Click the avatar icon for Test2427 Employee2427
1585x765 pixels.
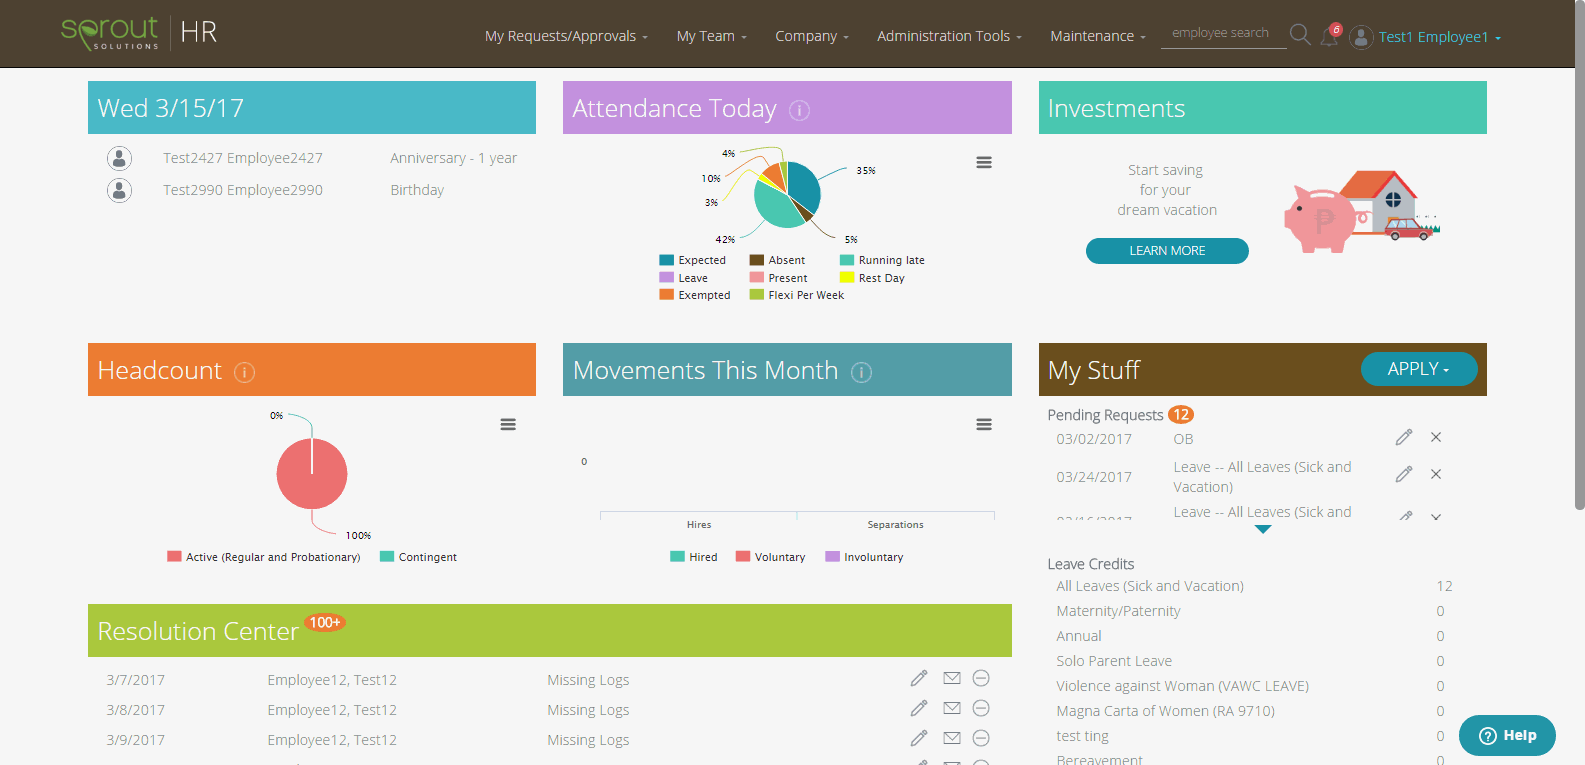(x=119, y=158)
